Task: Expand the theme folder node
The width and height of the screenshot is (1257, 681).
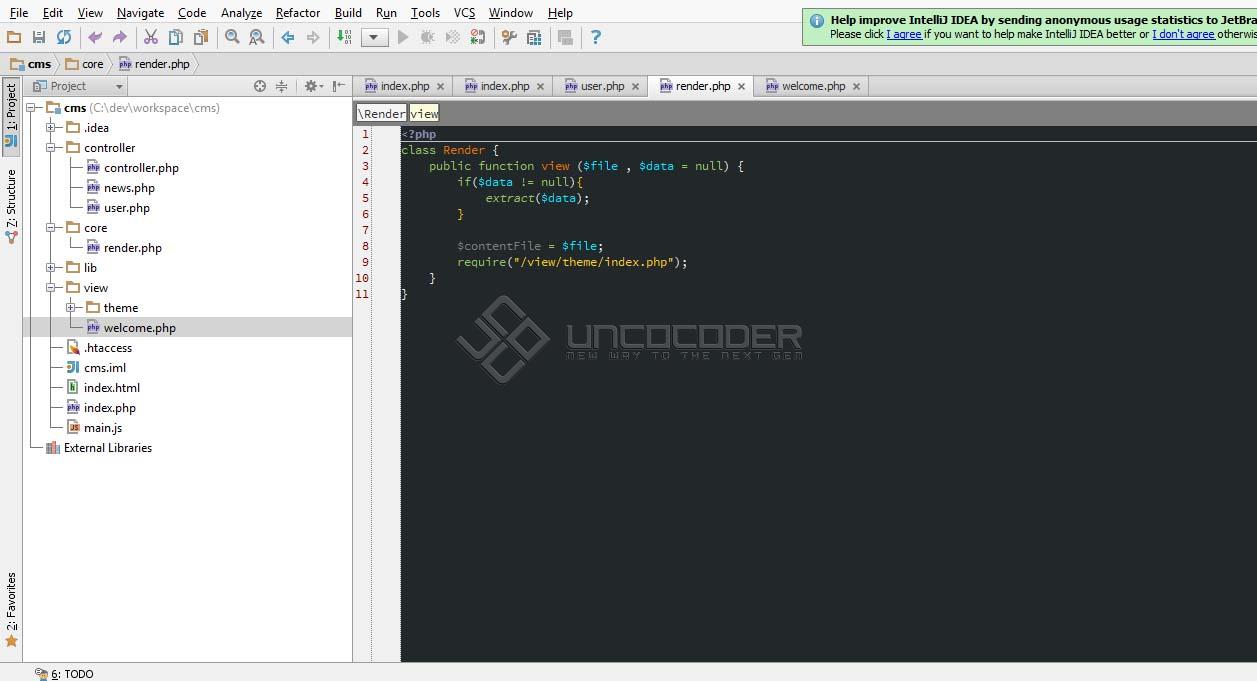Action: click(x=70, y=308)
